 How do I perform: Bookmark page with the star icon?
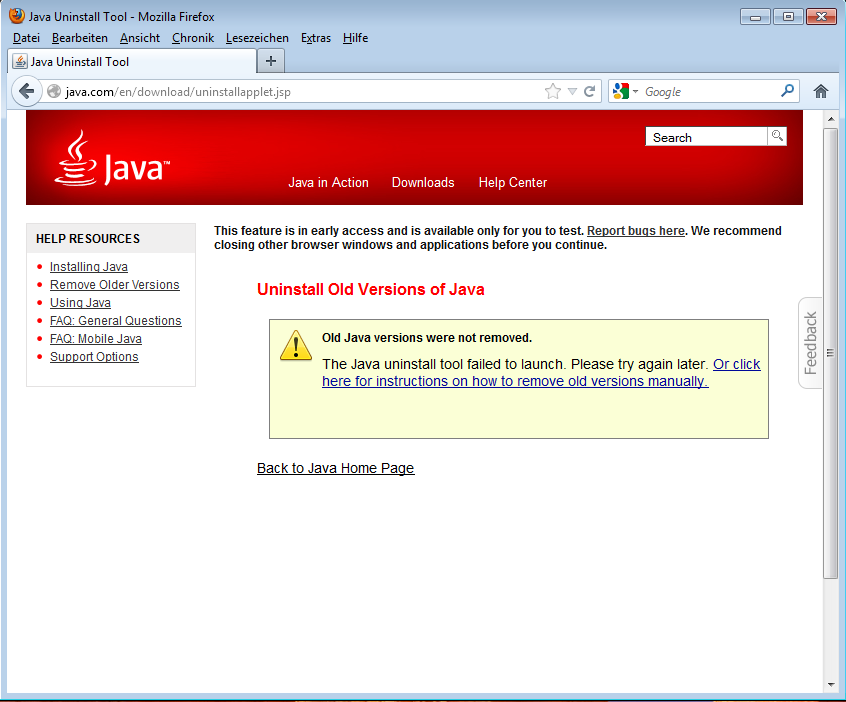pos(552,91)
